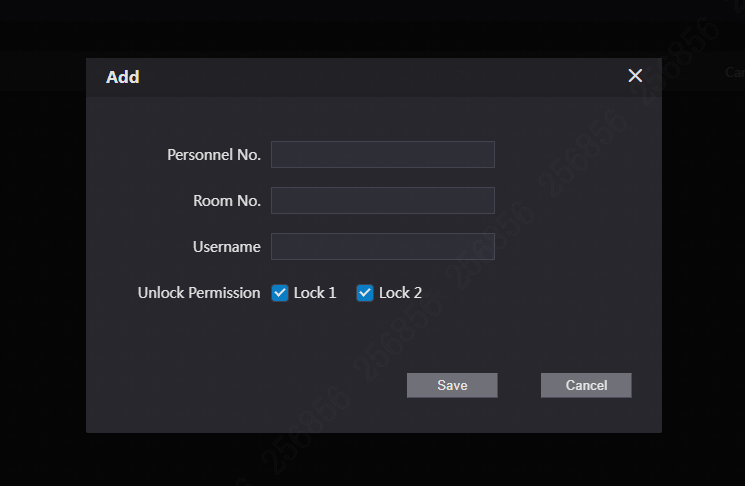Click the "Unlock Permission" label

[199, 293]
